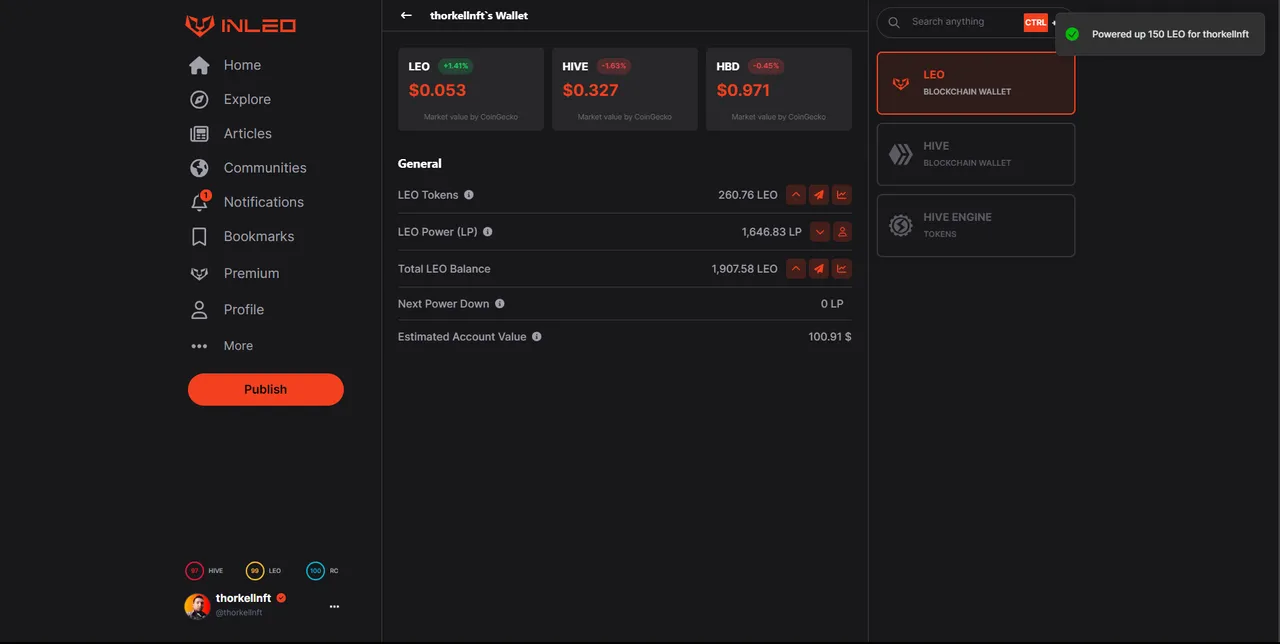The height and width of the screenshot is (644, 1280).
Task: Click the thorkellnft's Wallet title
Action: 479,15
